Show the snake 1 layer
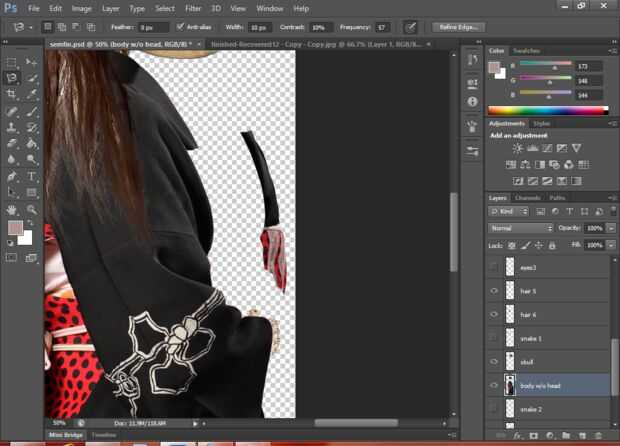This screenshot has height=446, width=620. click(494, 338)
